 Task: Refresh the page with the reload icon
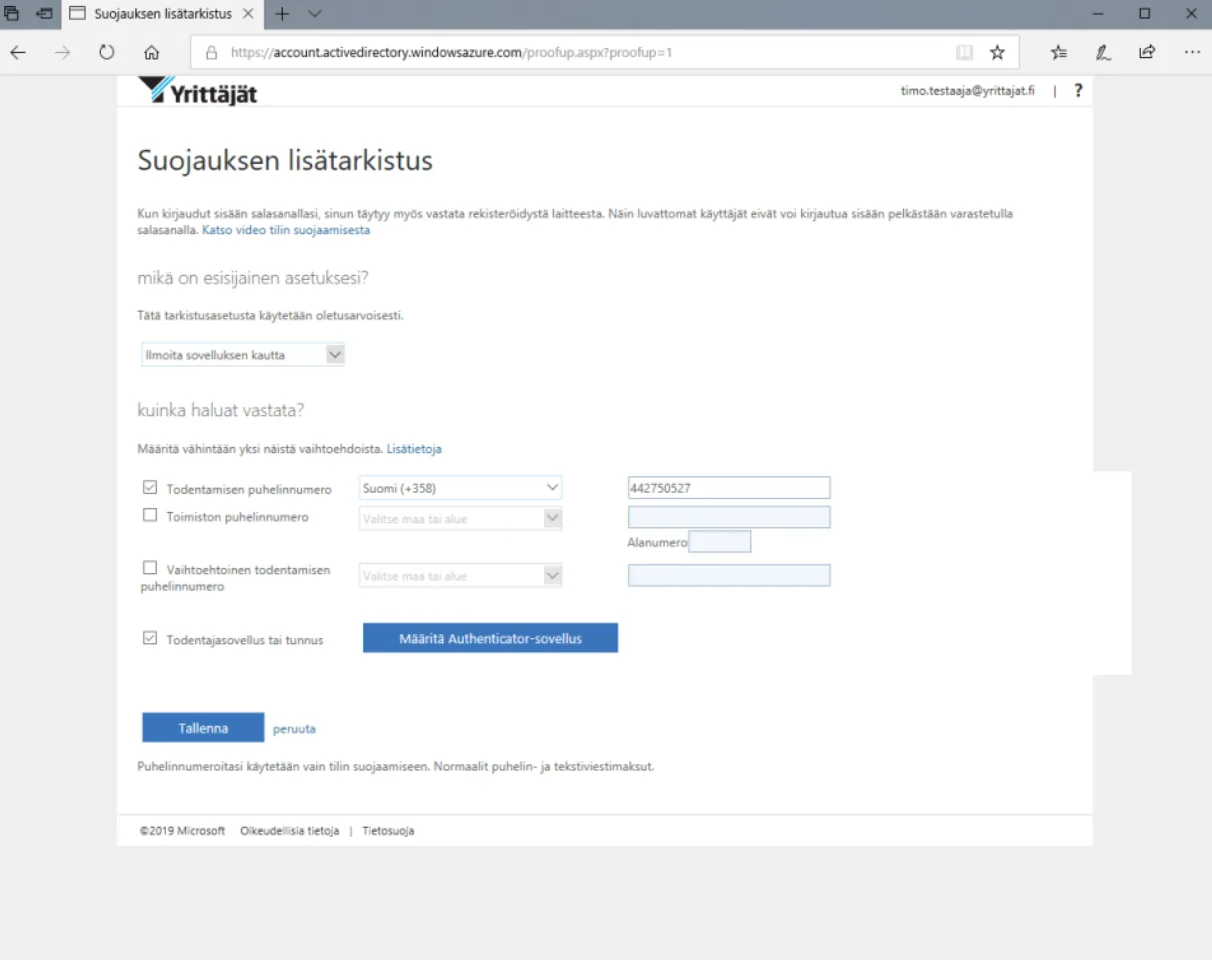[x=107, y=52]
